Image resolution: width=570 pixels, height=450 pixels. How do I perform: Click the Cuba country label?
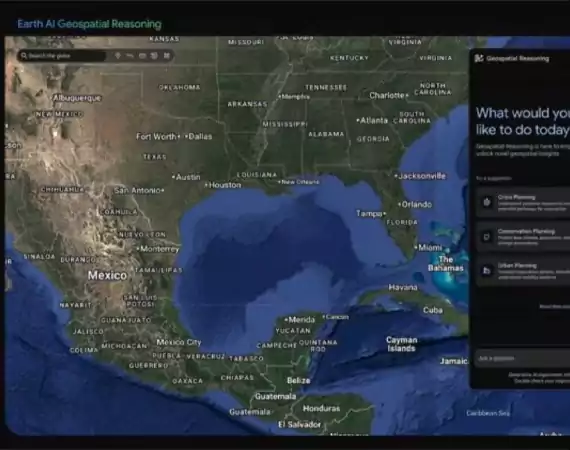coord(433,310)
